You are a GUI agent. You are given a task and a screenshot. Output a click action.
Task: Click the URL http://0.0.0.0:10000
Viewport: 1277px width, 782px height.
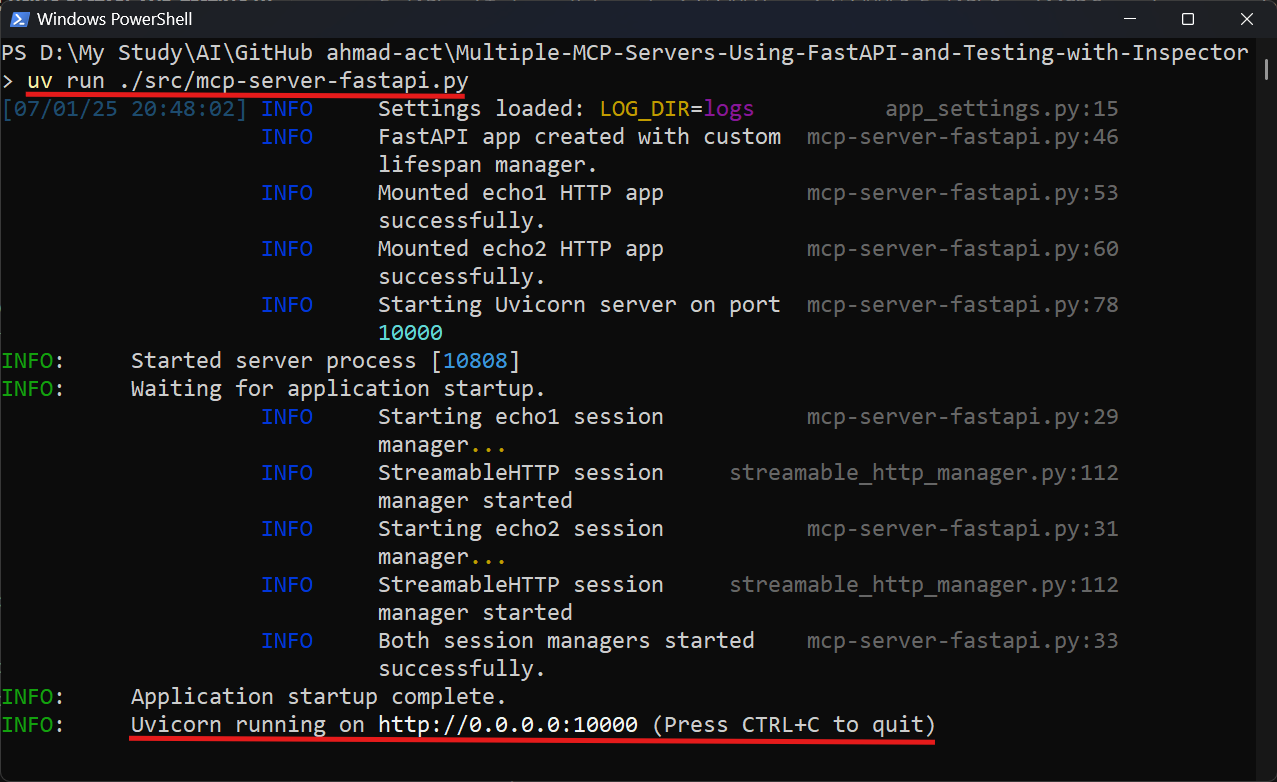[508, 724]
